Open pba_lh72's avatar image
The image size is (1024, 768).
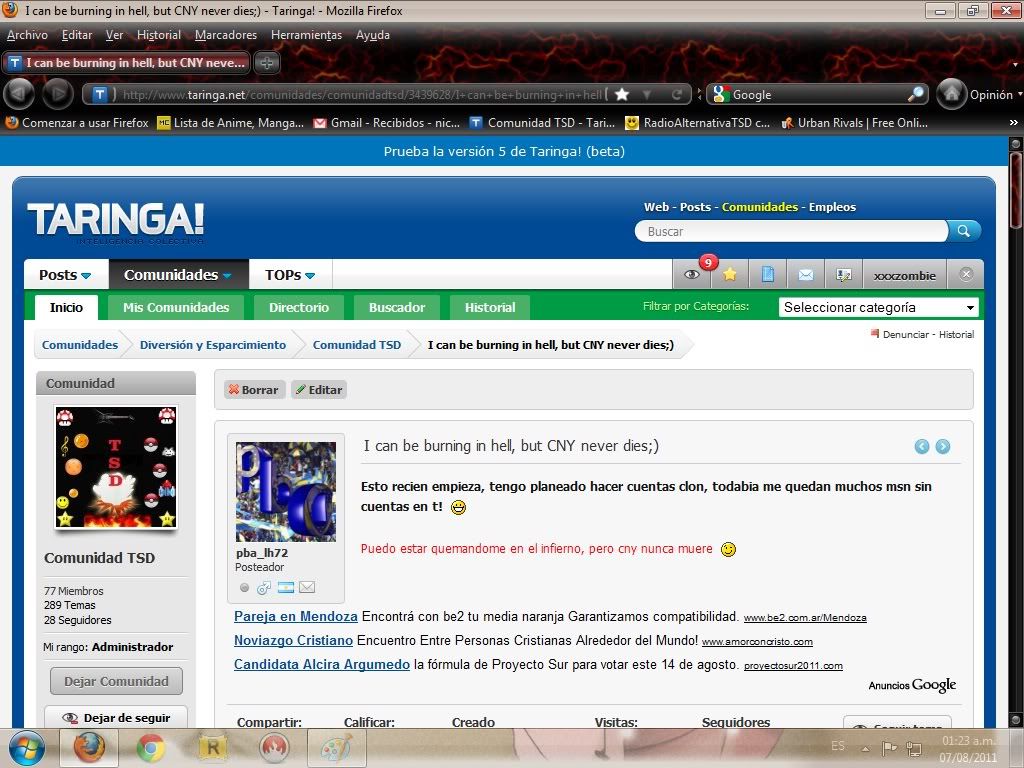pos(286,491)
